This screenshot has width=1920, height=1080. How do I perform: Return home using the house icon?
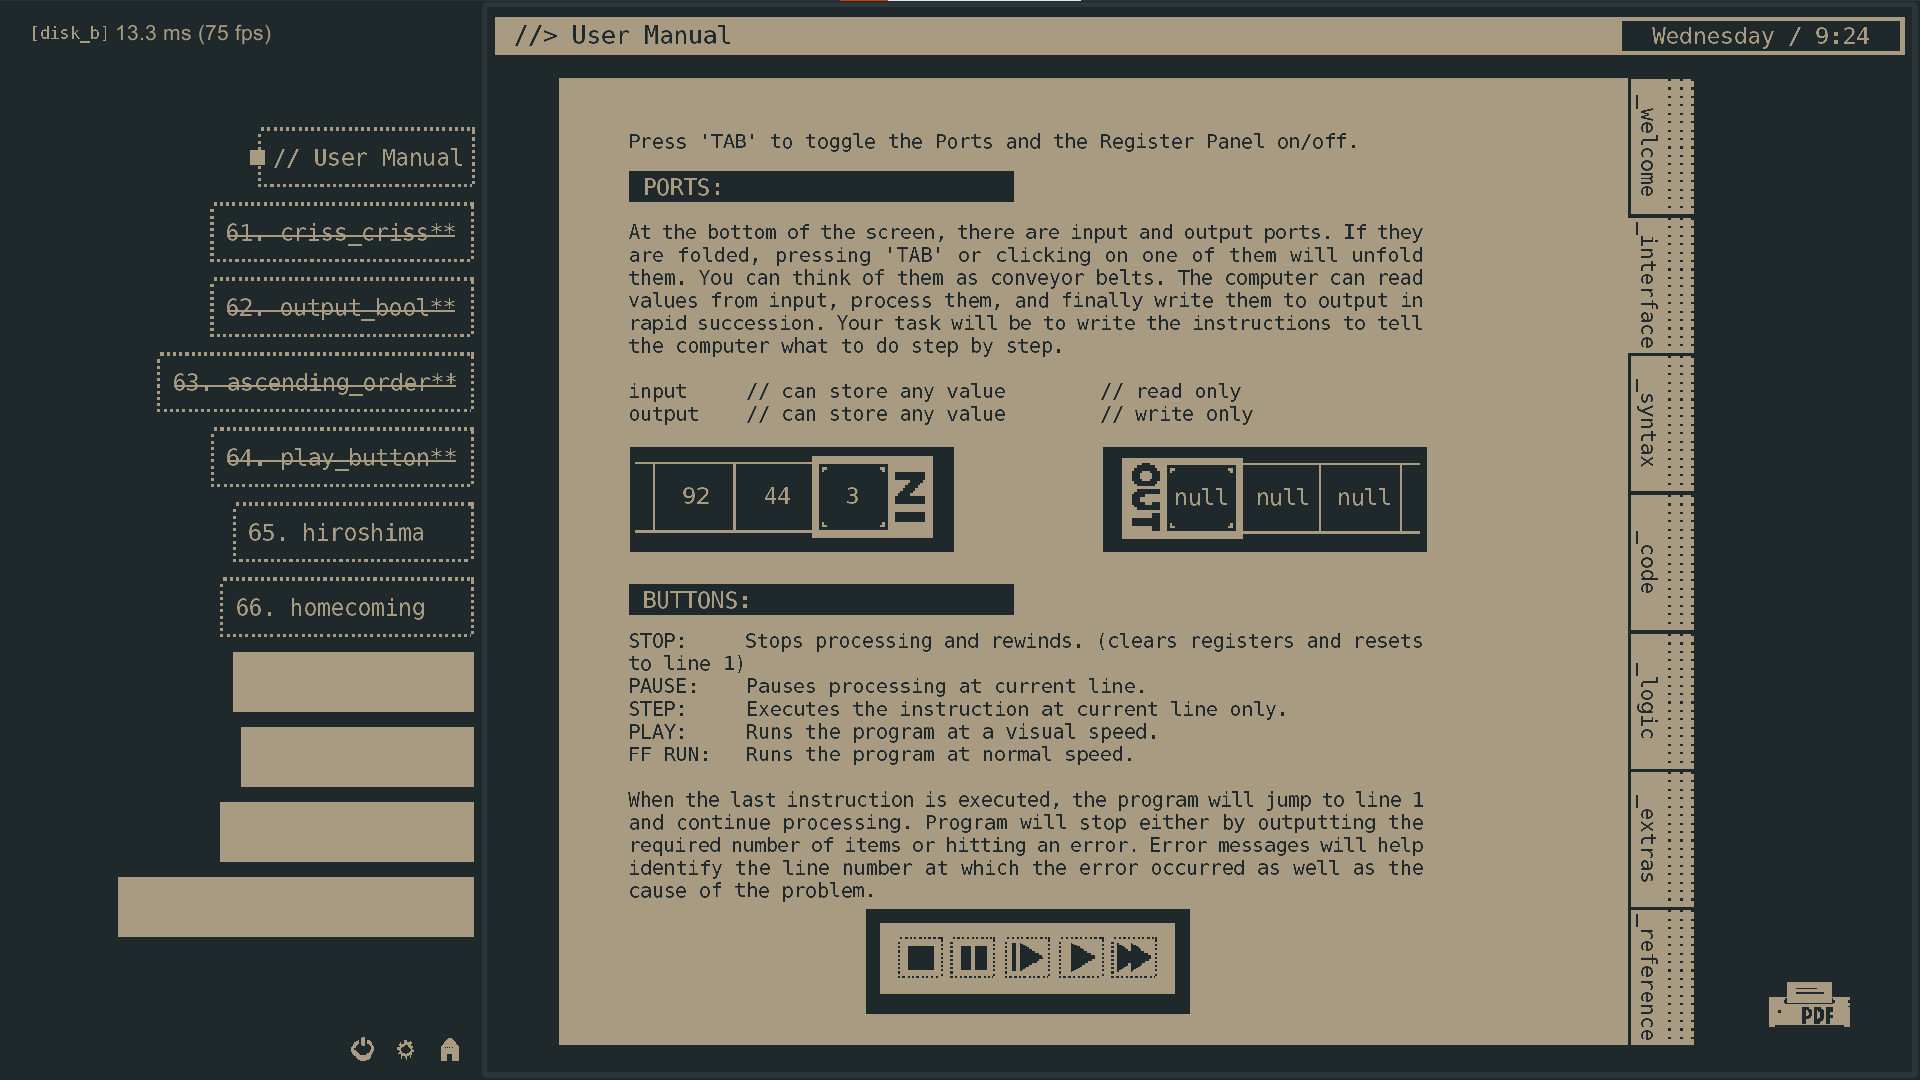(449, 1049)
